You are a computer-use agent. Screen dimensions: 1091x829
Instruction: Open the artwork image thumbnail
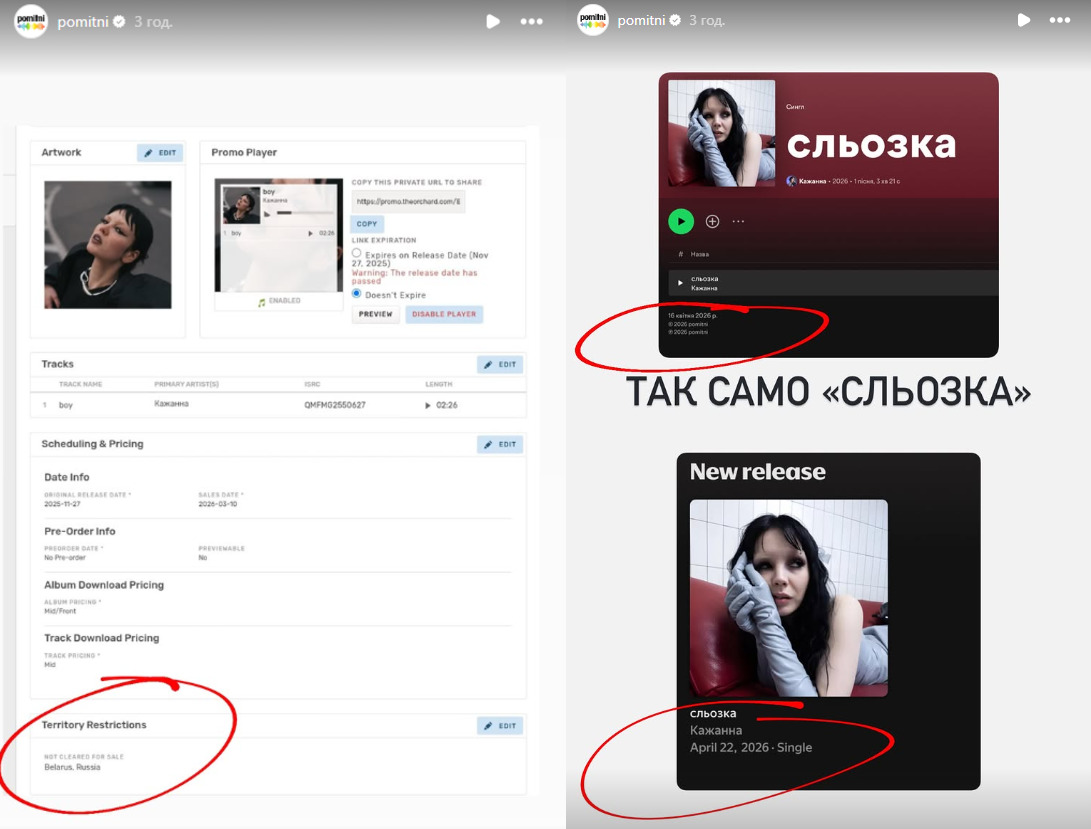[x=108, y=244]
